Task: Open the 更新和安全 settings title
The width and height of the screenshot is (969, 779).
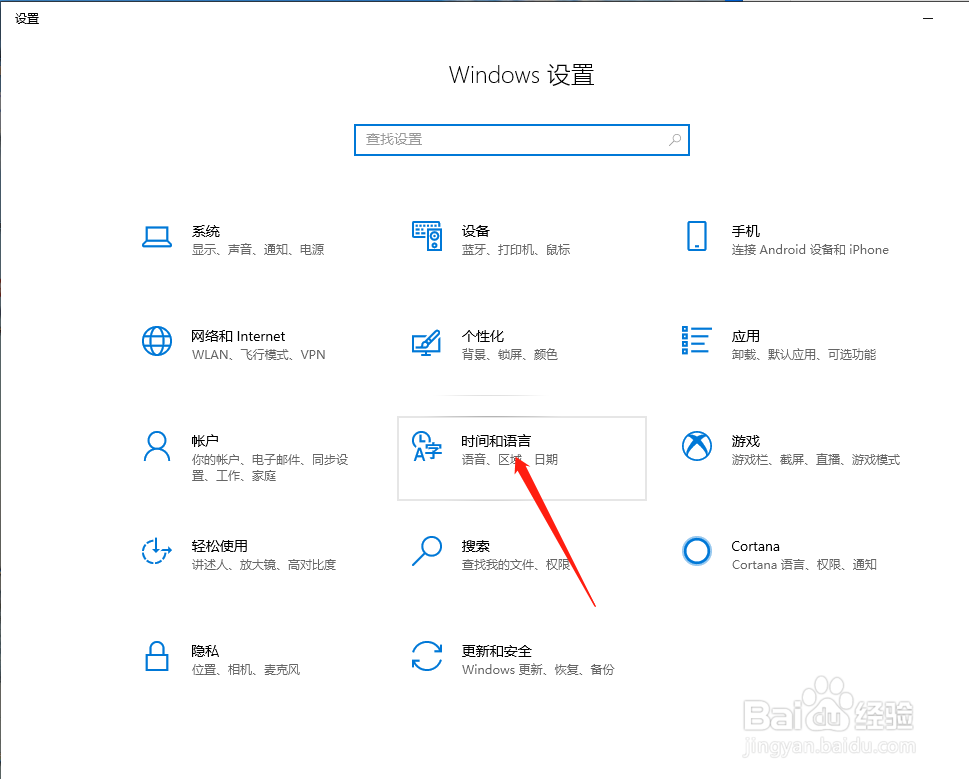Action: coord(496,651)
